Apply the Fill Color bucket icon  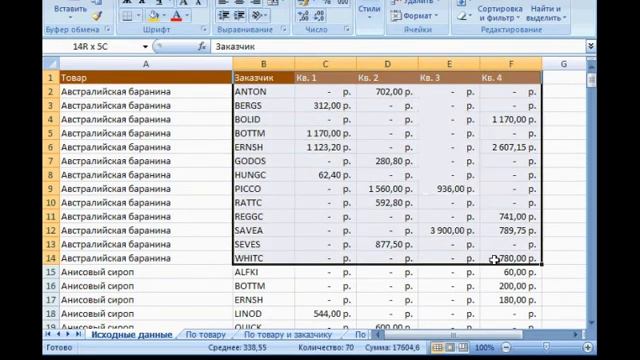pyautogui.click(x=154, y=16)
